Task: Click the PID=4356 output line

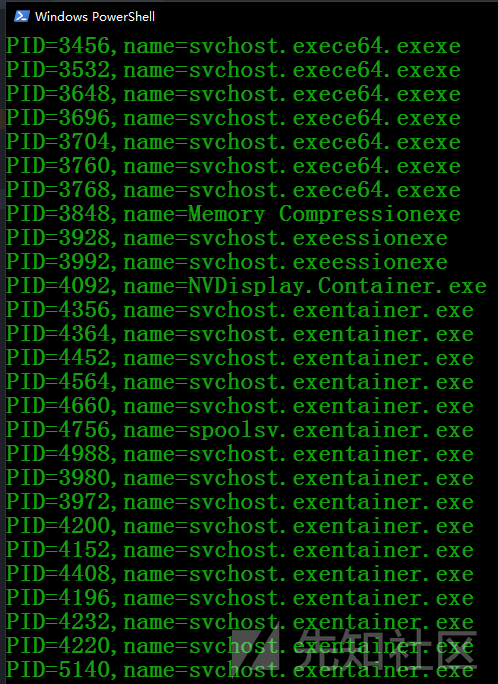Action: pyautogui.click(x=240, y=310)
